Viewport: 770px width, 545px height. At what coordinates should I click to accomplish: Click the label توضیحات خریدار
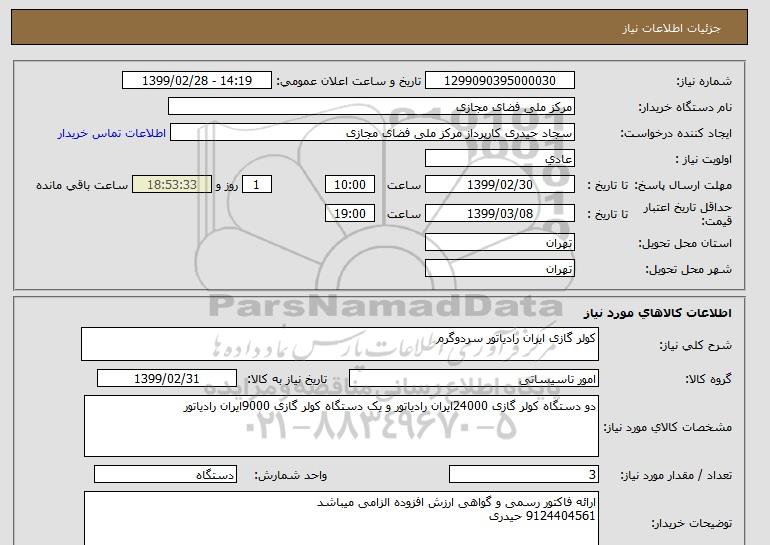coord(691,523)
